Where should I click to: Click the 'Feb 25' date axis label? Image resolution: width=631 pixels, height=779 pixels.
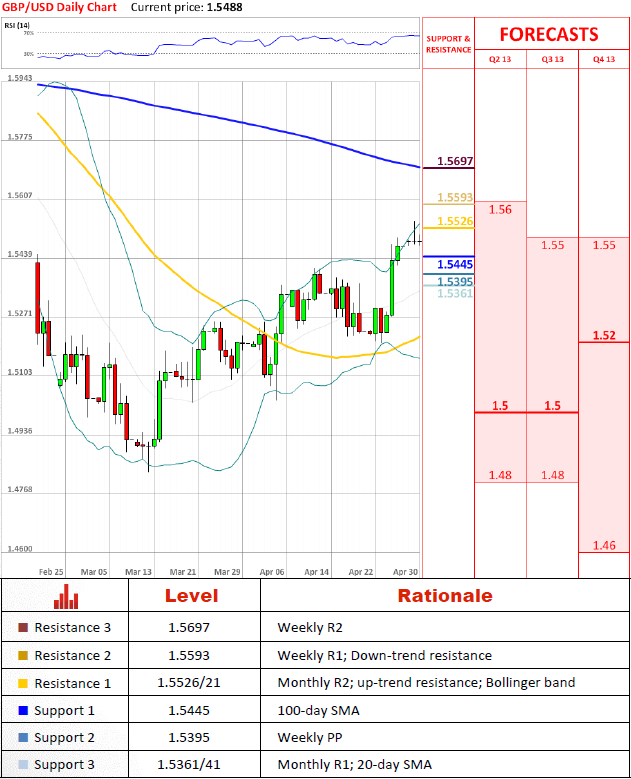click(x=51, y=572)
